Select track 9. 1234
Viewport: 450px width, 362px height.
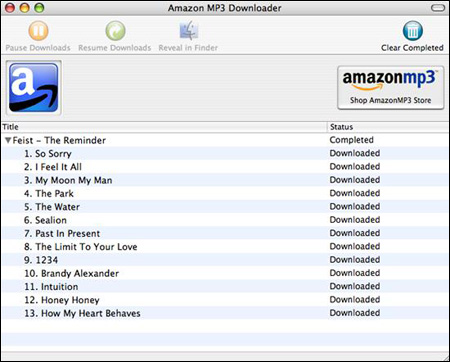(x=225, y=260)
